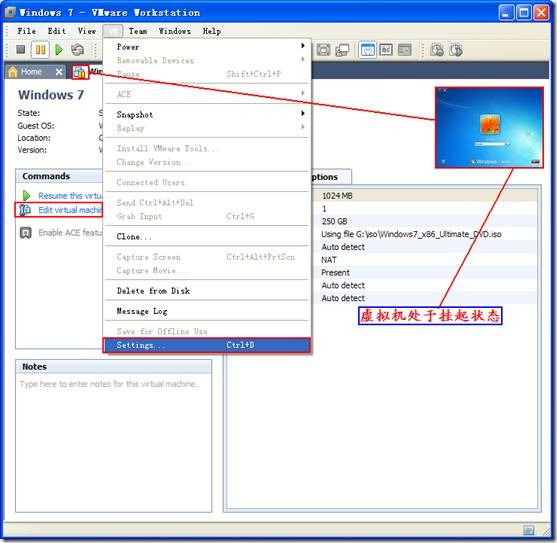This screenshot has height=543, width=557.
Task: Click the revert snapshot clock icon
Action: [456, 50]
